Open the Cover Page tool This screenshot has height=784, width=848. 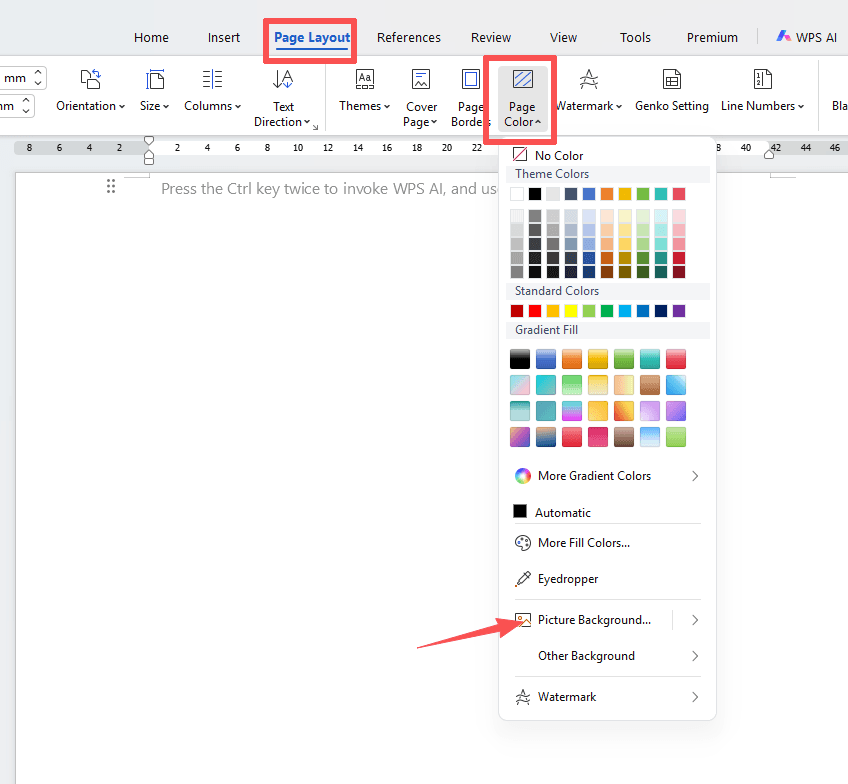(x=421, y=81)
